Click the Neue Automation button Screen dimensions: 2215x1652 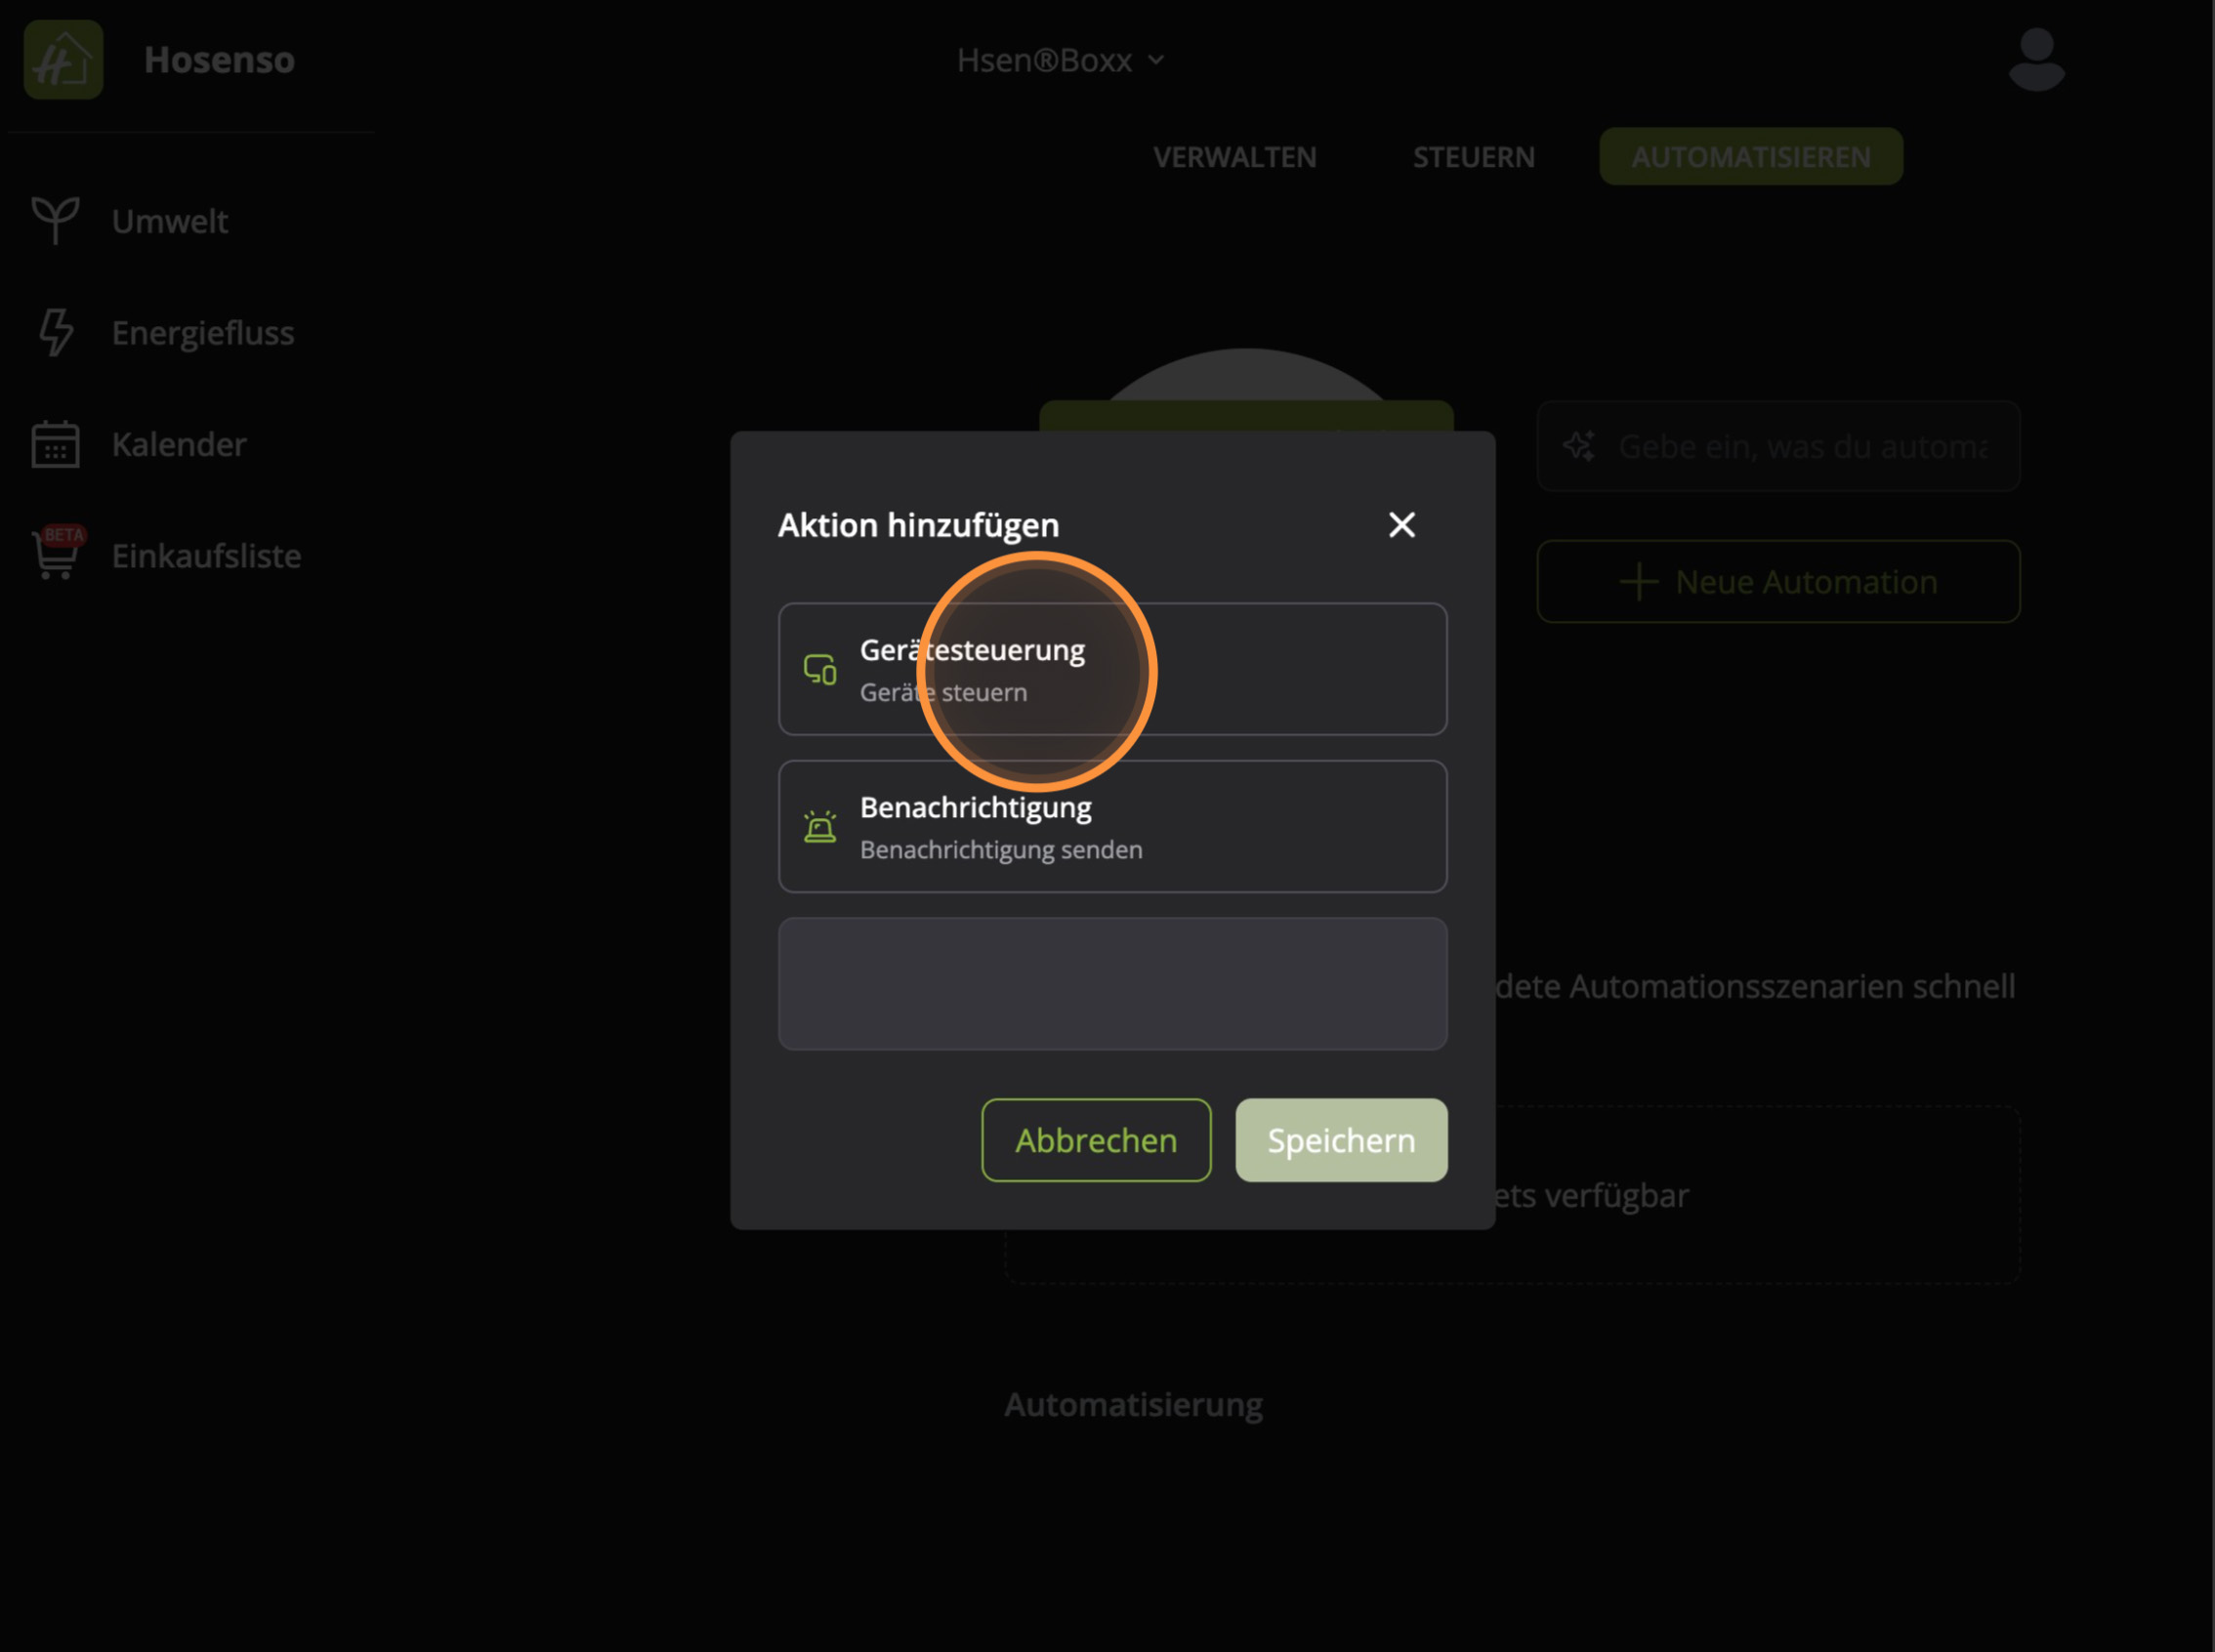[x=1777, y=582]
